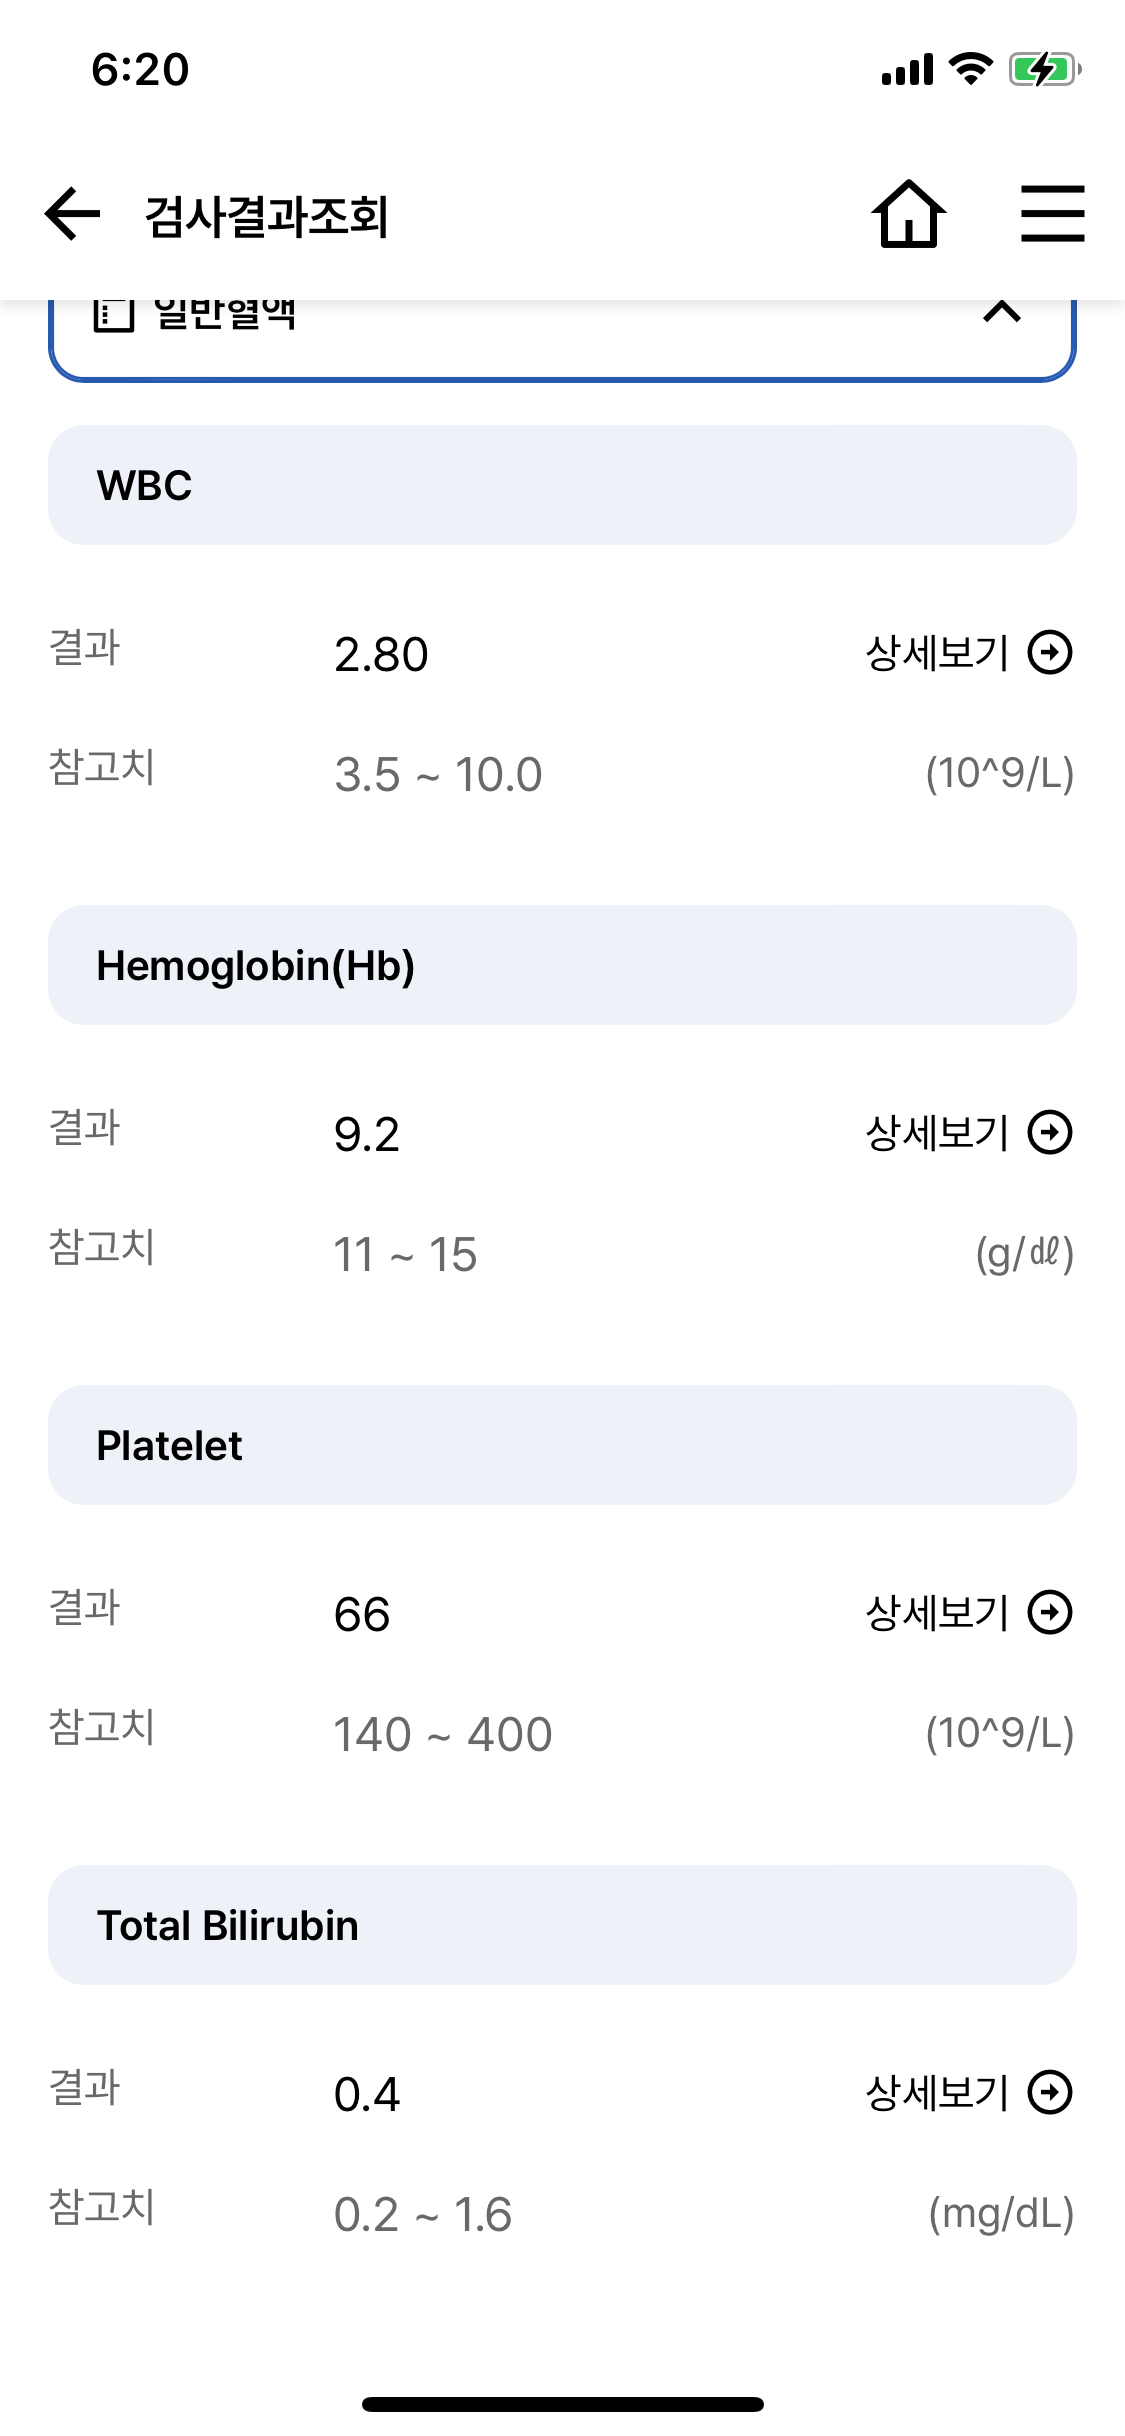Tap 상세보기 link for Total Bilirubin
Image resolution: width=1125 pixels, height=2436 pixels.
point(938,2093)
